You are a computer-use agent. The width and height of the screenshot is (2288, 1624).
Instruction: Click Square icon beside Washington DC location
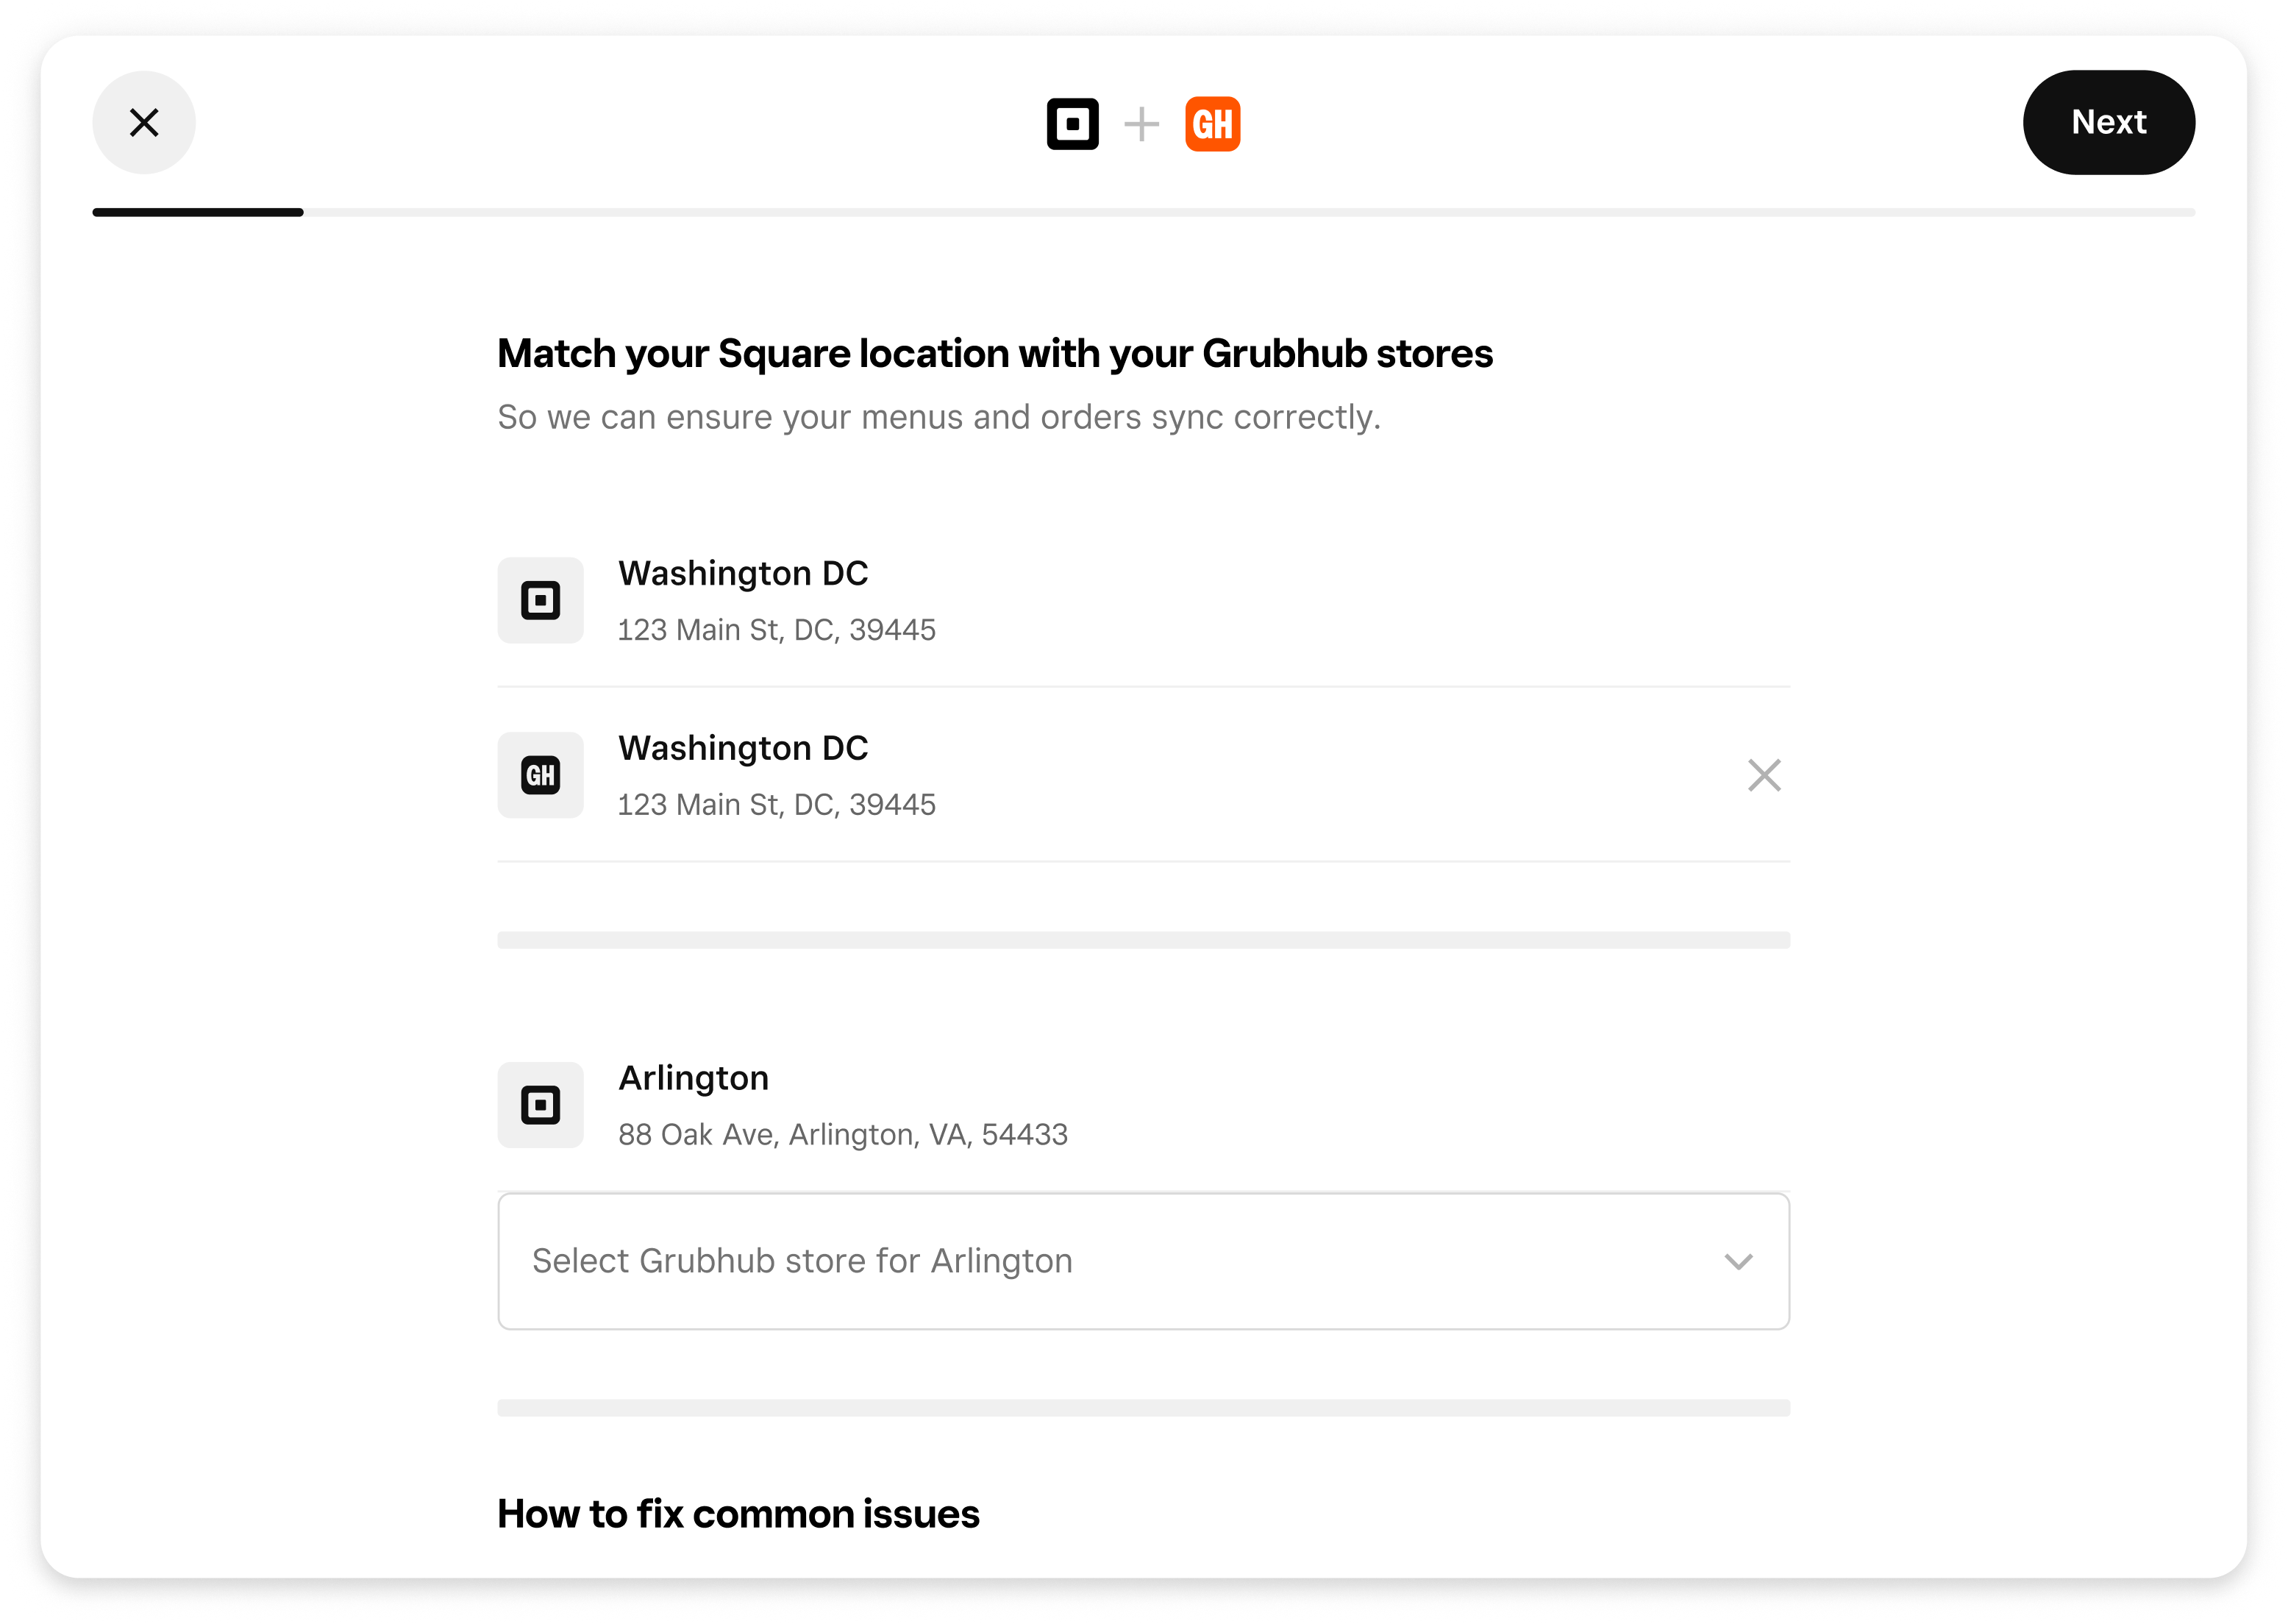pos(540,600)
